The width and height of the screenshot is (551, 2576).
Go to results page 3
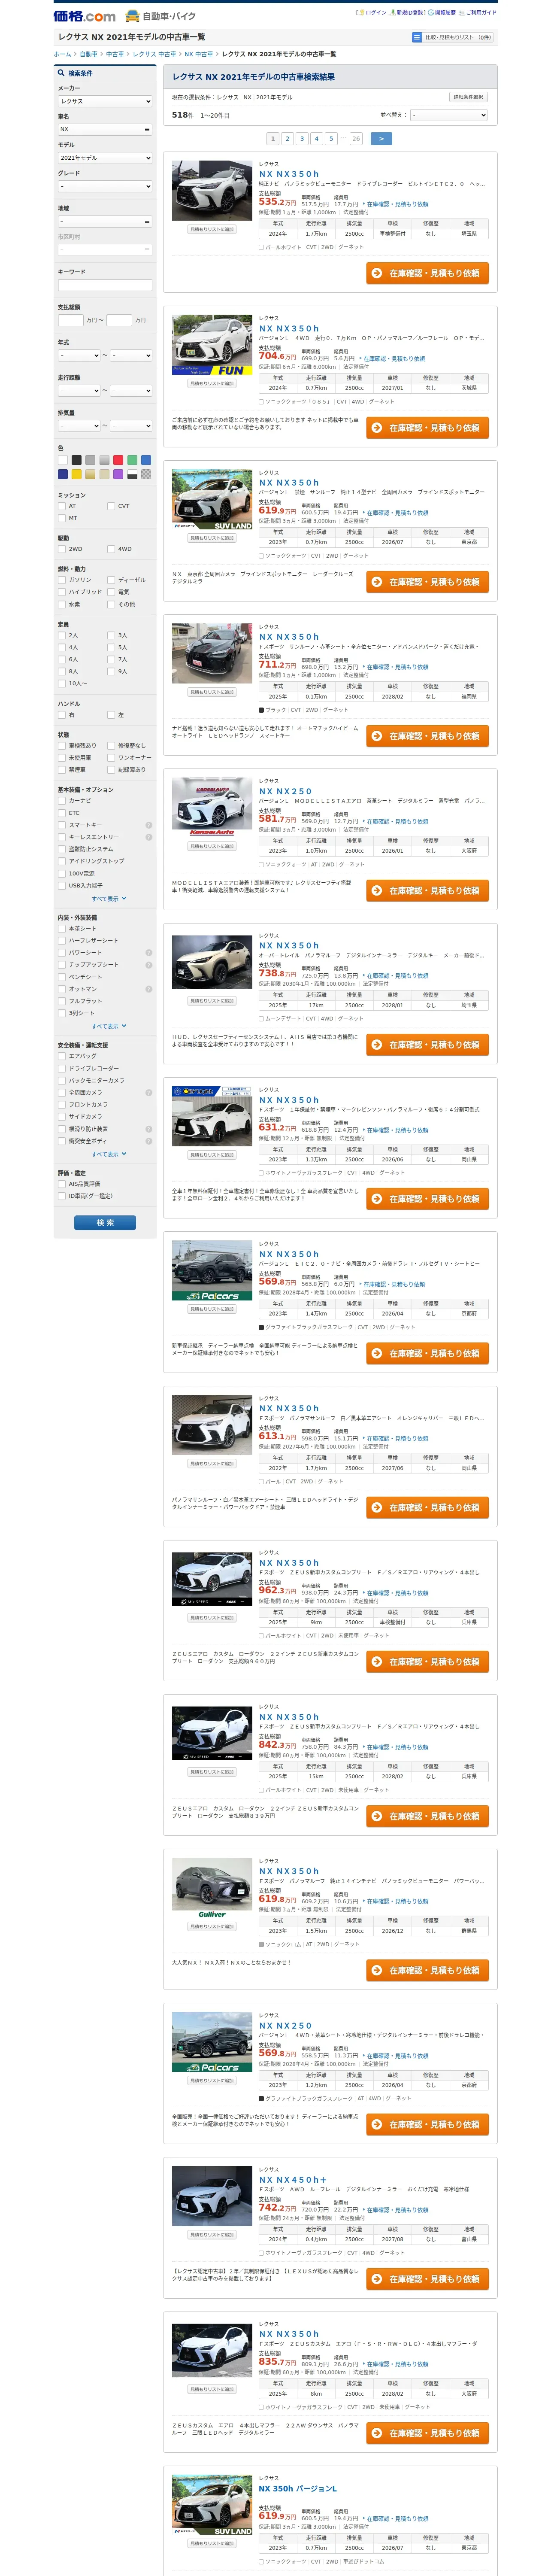[x=302, y=139]
